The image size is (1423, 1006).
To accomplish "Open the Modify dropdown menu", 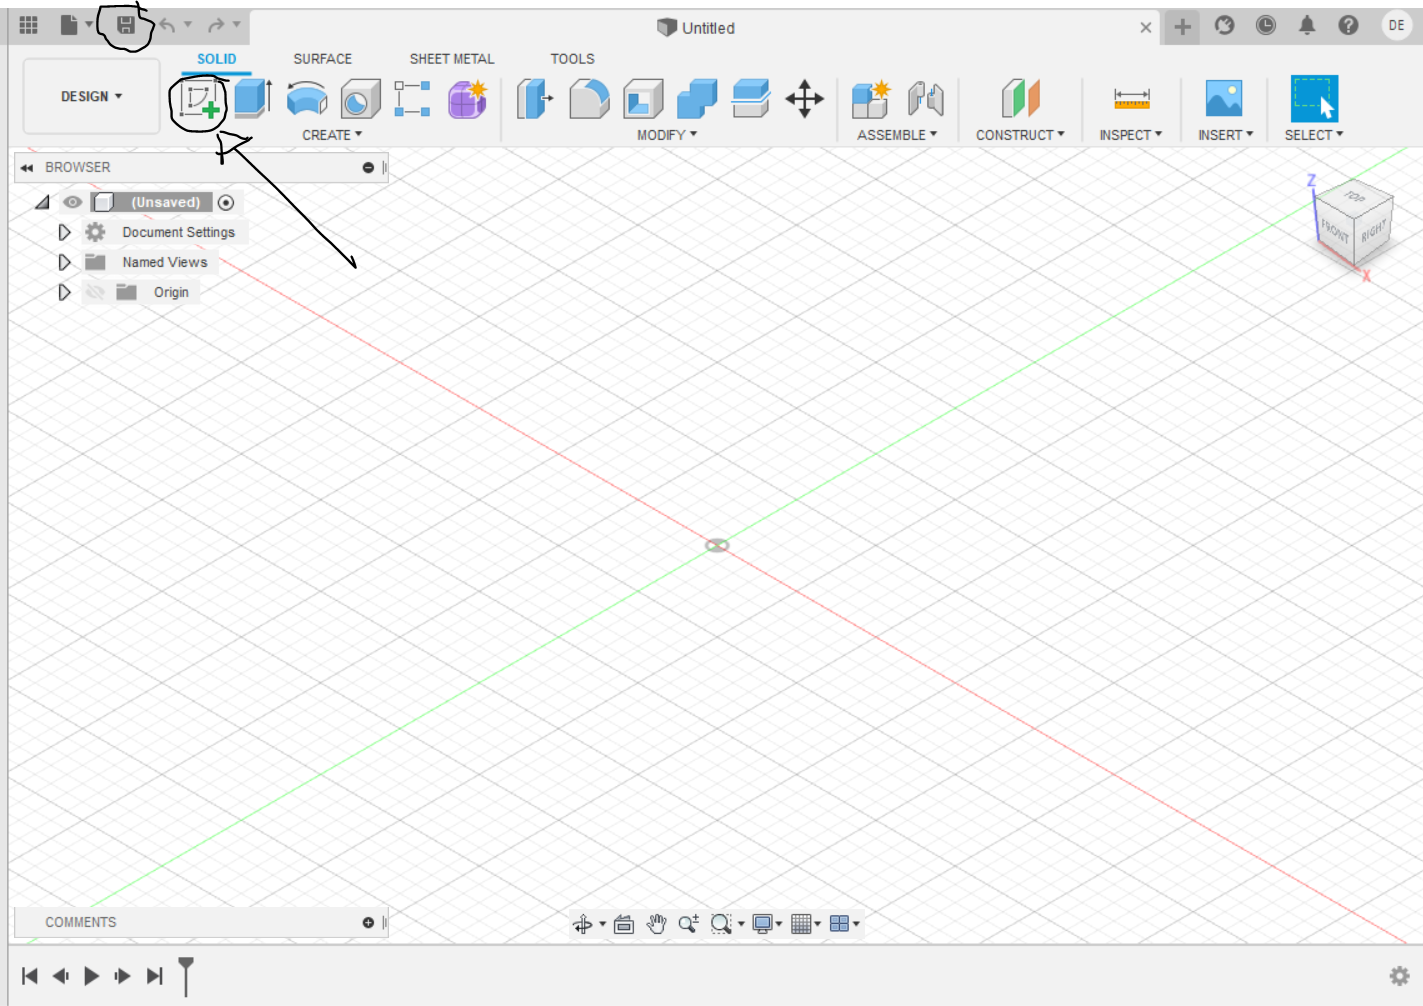I will click(667, 135).
